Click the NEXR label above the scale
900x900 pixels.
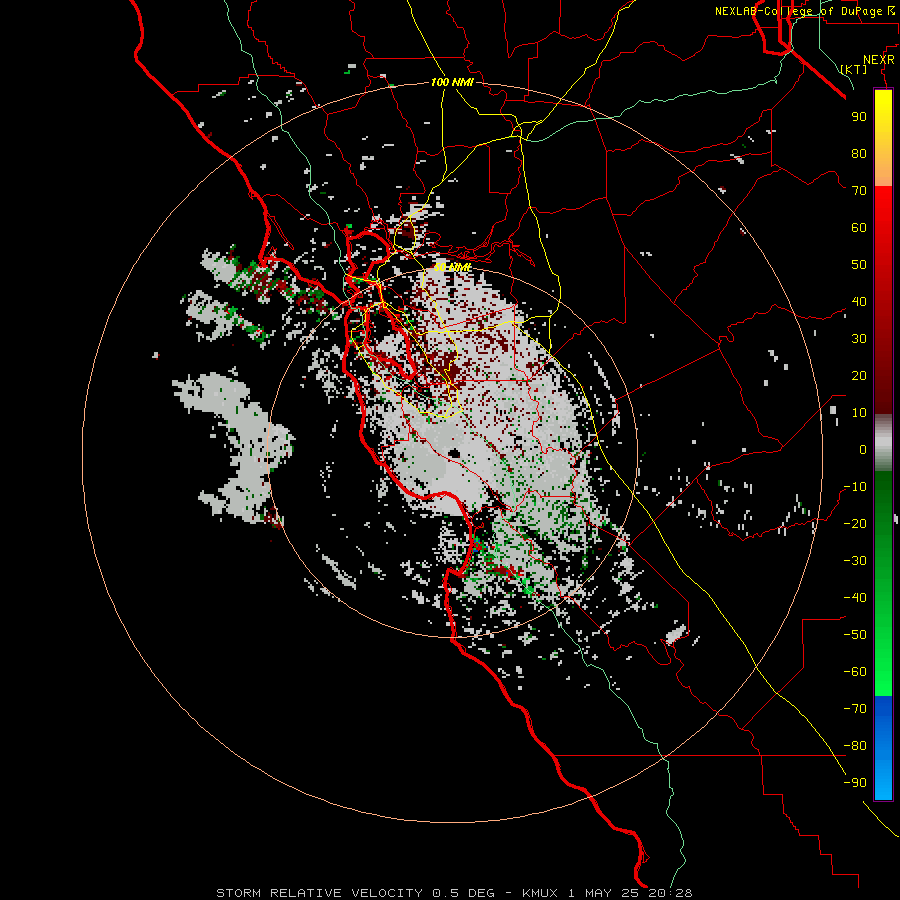click(878, 60)
